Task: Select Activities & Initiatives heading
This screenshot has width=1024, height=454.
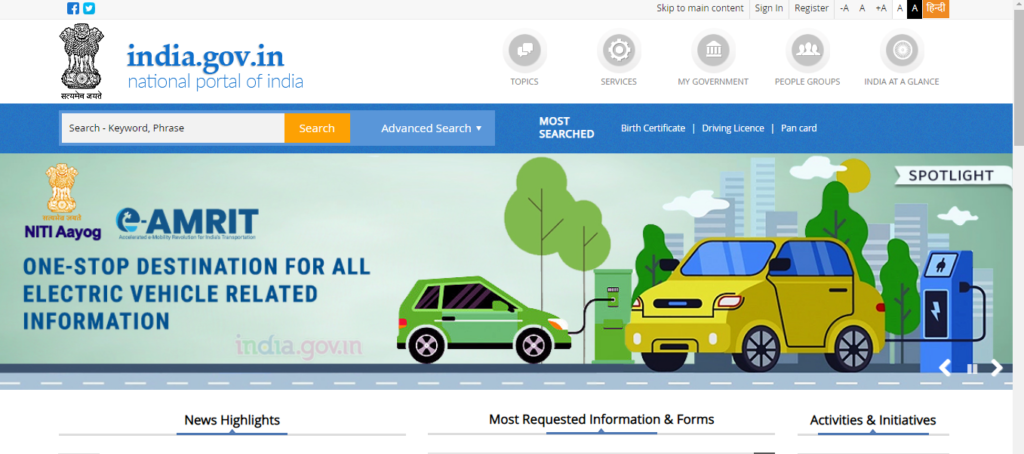Action: (x=872, y=420)
